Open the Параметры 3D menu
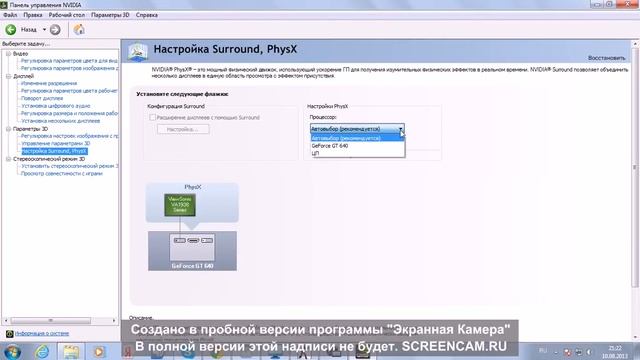640x360 pixels. 110,15
